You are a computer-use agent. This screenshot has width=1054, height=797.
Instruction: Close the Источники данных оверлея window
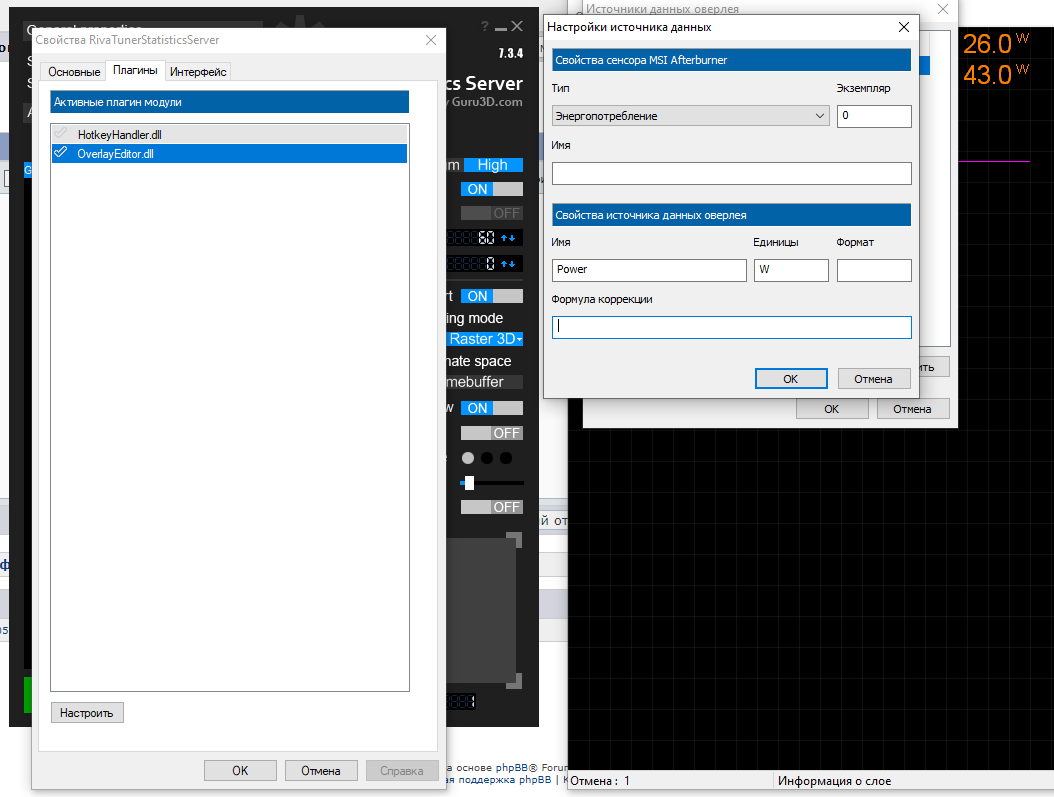(943, 9)
